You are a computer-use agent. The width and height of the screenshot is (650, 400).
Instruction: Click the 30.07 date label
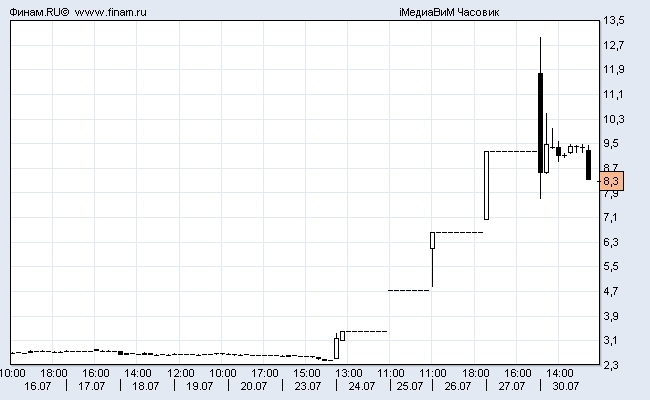(565, 386)
